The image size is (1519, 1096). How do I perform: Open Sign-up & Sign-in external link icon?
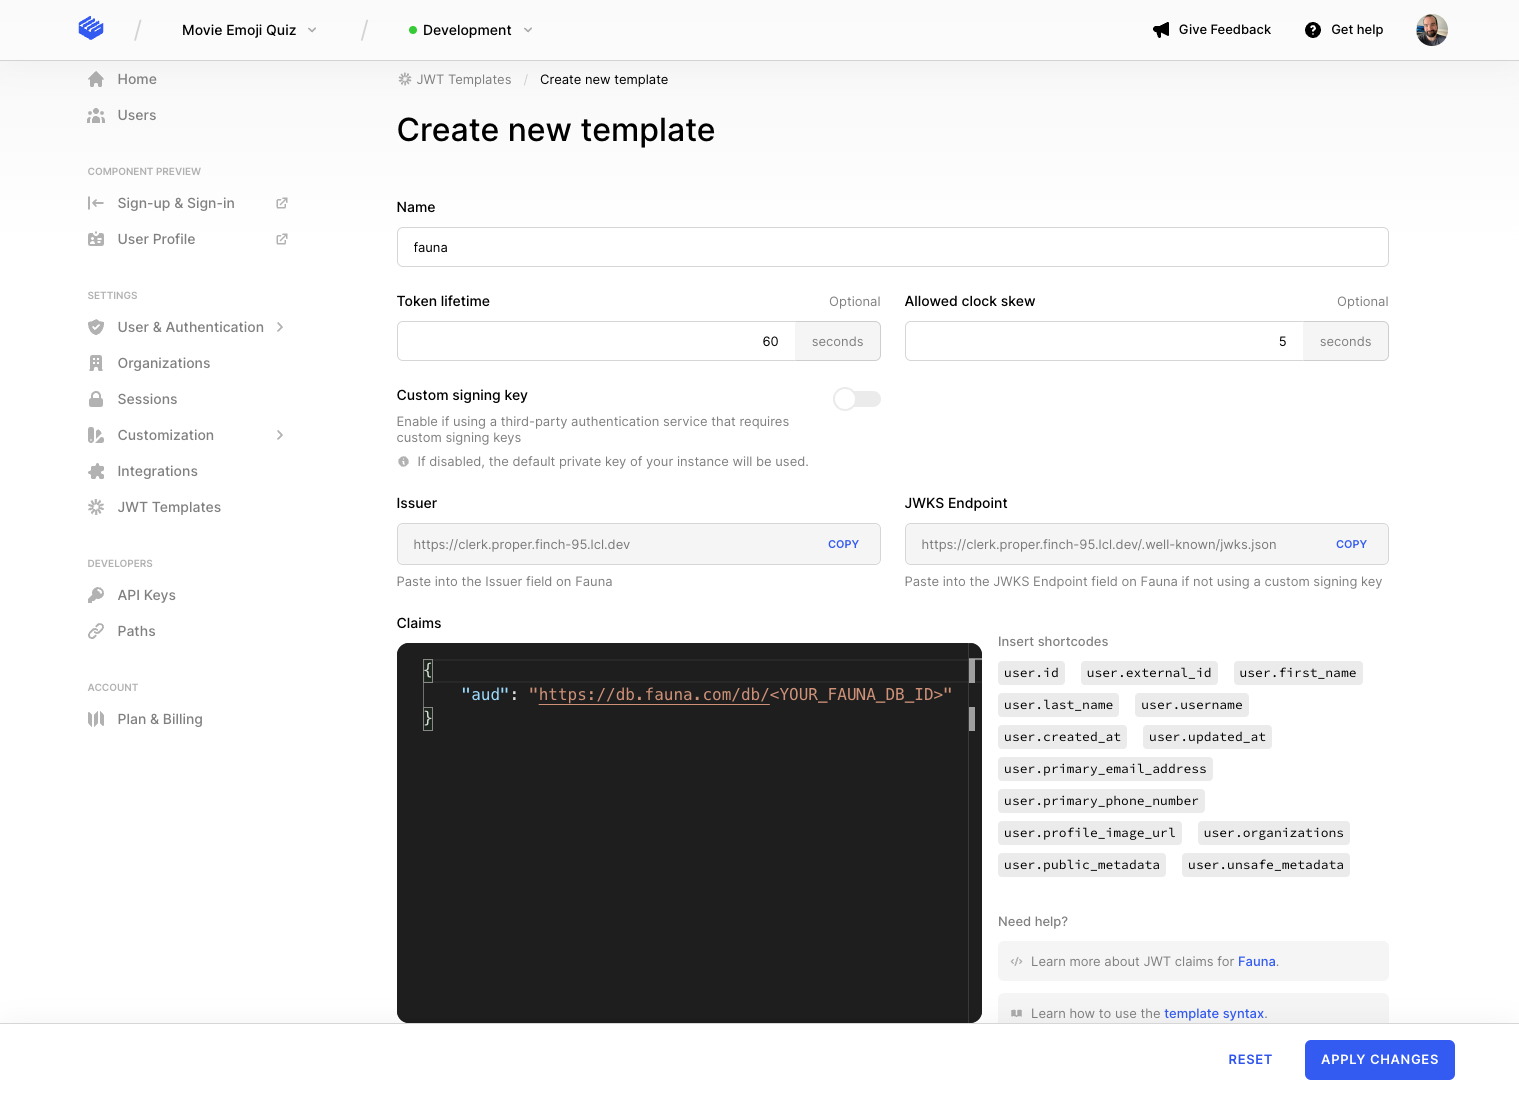click(282, 203)
